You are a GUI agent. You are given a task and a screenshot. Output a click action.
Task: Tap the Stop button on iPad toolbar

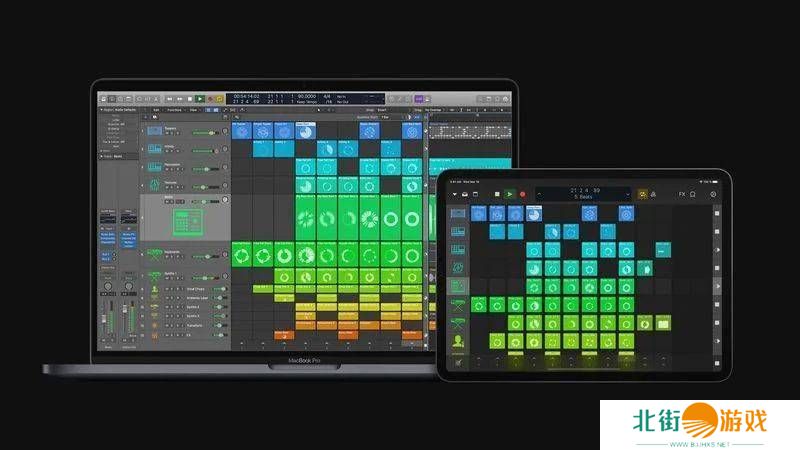pos(496,193)
